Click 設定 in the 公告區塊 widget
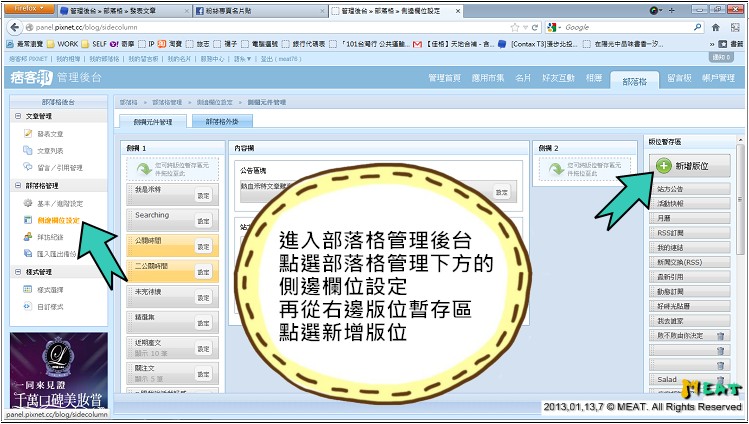 pos(502,192)
